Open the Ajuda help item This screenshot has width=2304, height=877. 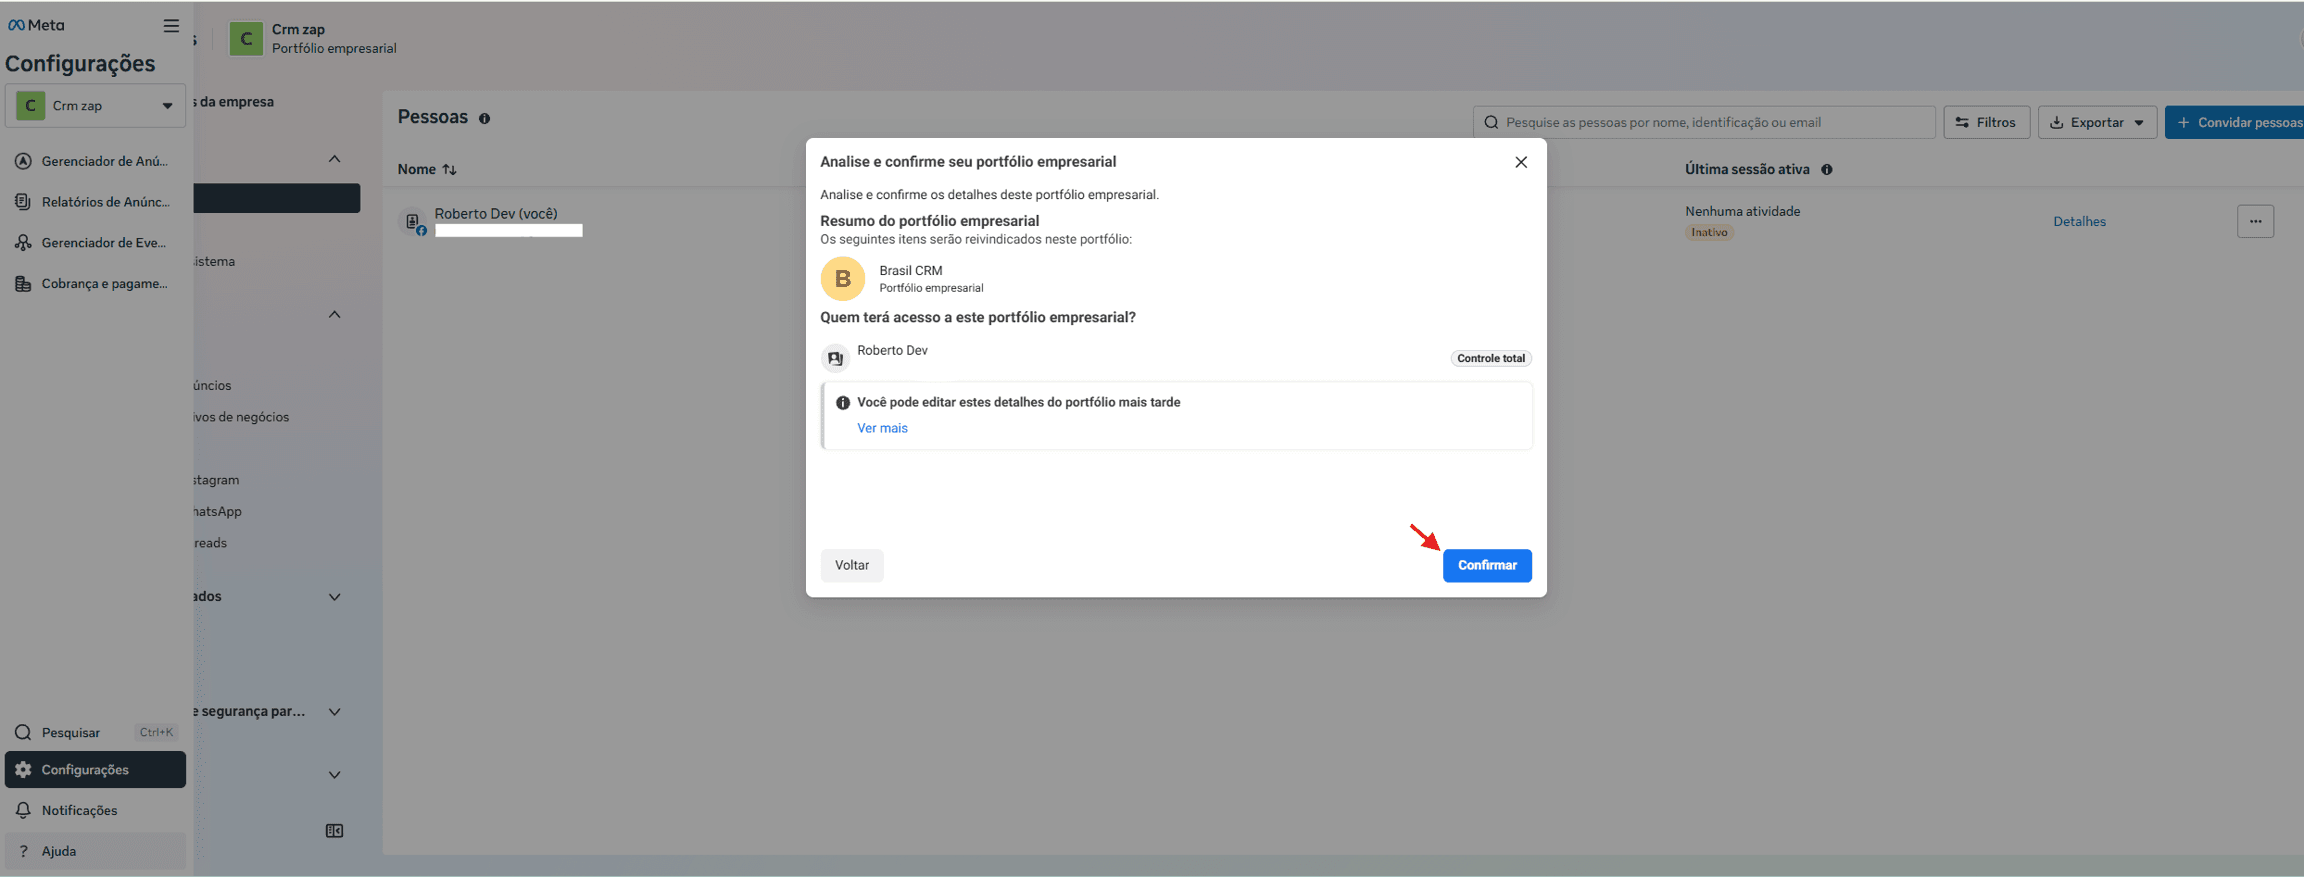95,851
